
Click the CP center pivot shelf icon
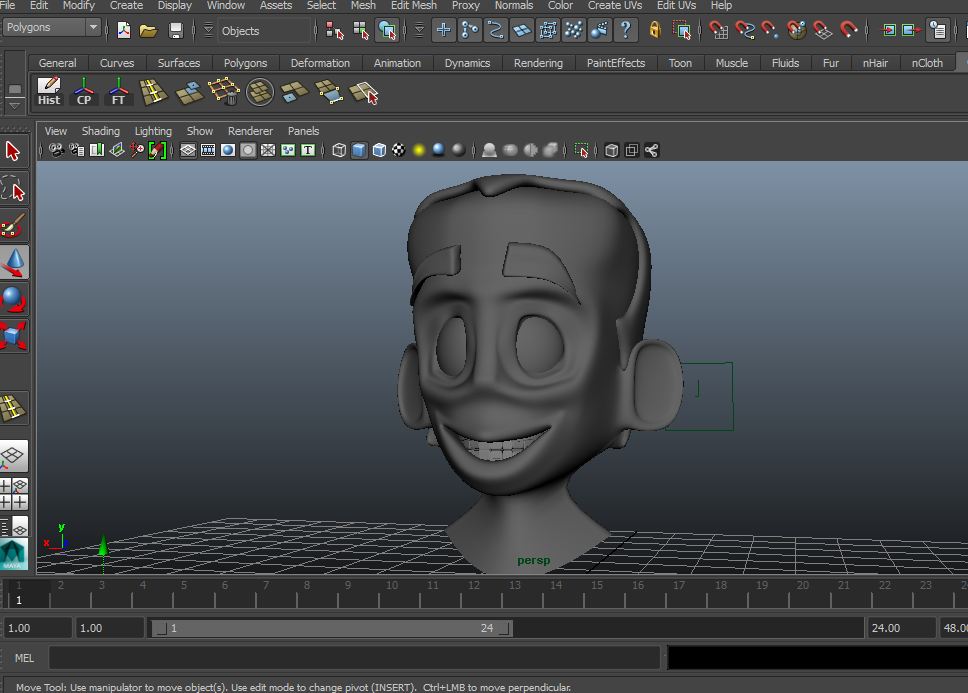[84, 92]
